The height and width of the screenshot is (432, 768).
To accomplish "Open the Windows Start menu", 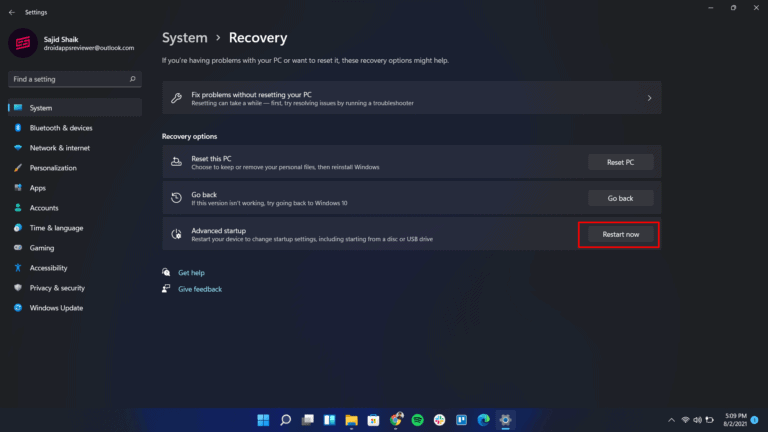I will pos(263,420).
